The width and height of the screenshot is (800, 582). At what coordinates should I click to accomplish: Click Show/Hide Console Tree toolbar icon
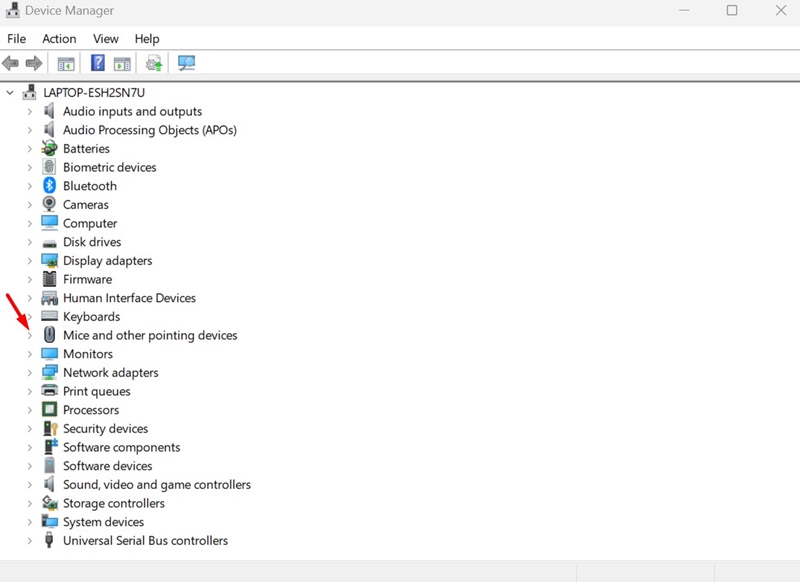coord(66,64)
